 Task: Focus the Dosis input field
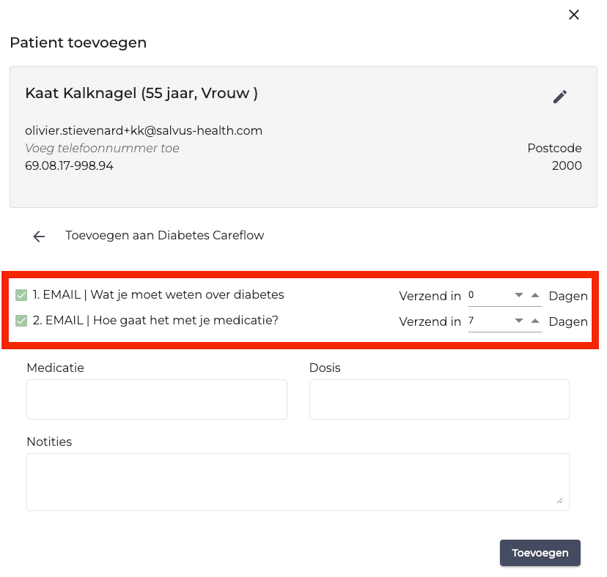438,399
